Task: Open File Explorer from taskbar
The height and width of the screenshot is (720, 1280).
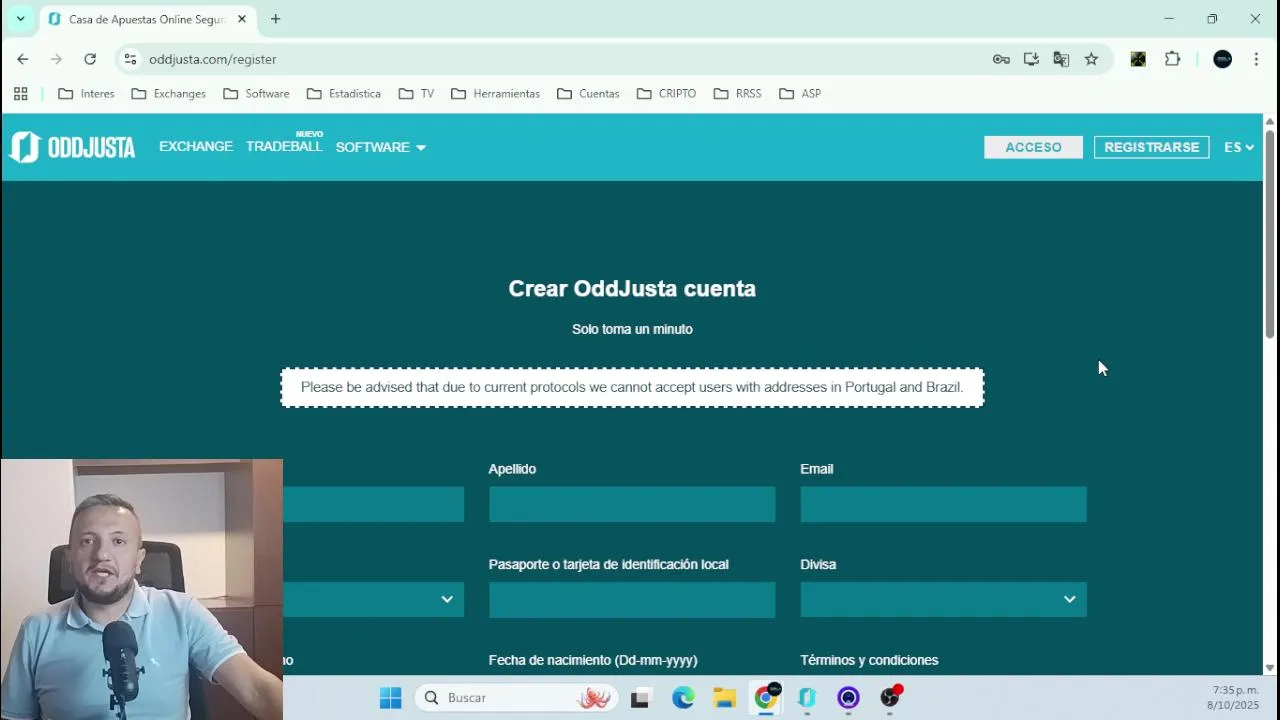Action: [x=725, y=697]
